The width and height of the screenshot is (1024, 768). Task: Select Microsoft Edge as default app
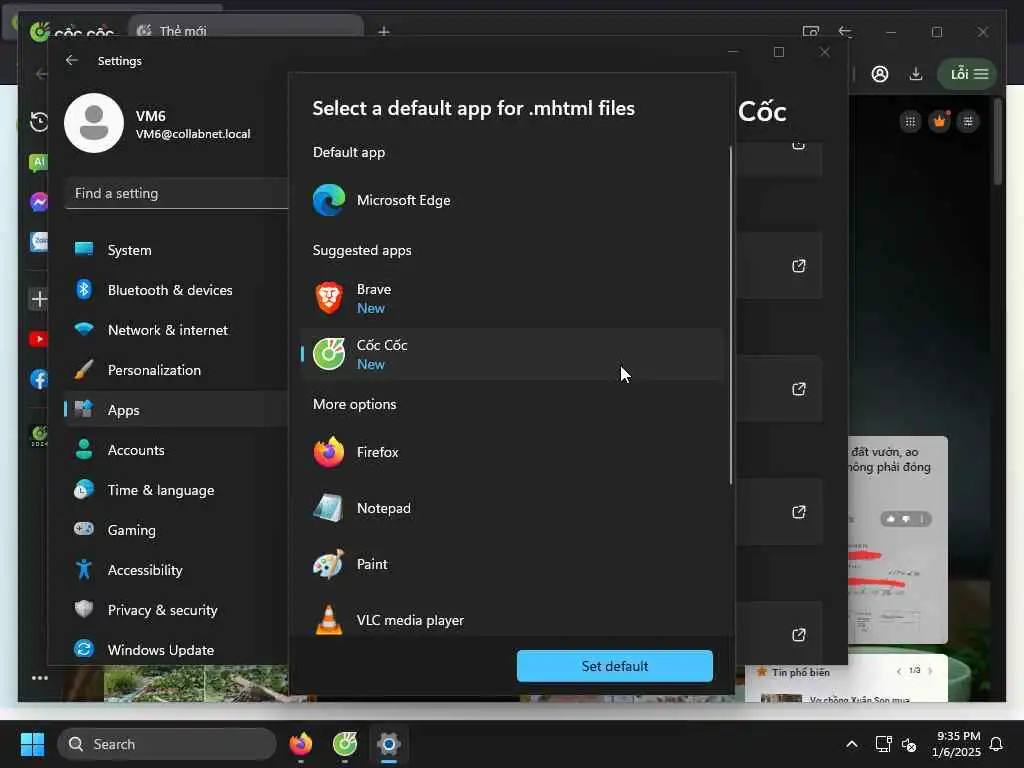click(x=513, y=200)
